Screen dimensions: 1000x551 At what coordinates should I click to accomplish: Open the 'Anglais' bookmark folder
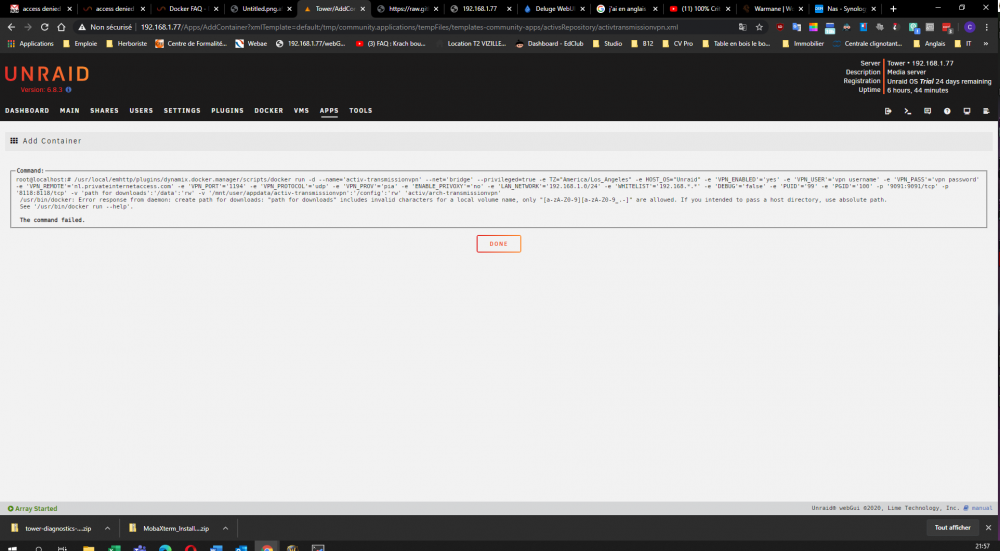929,43
